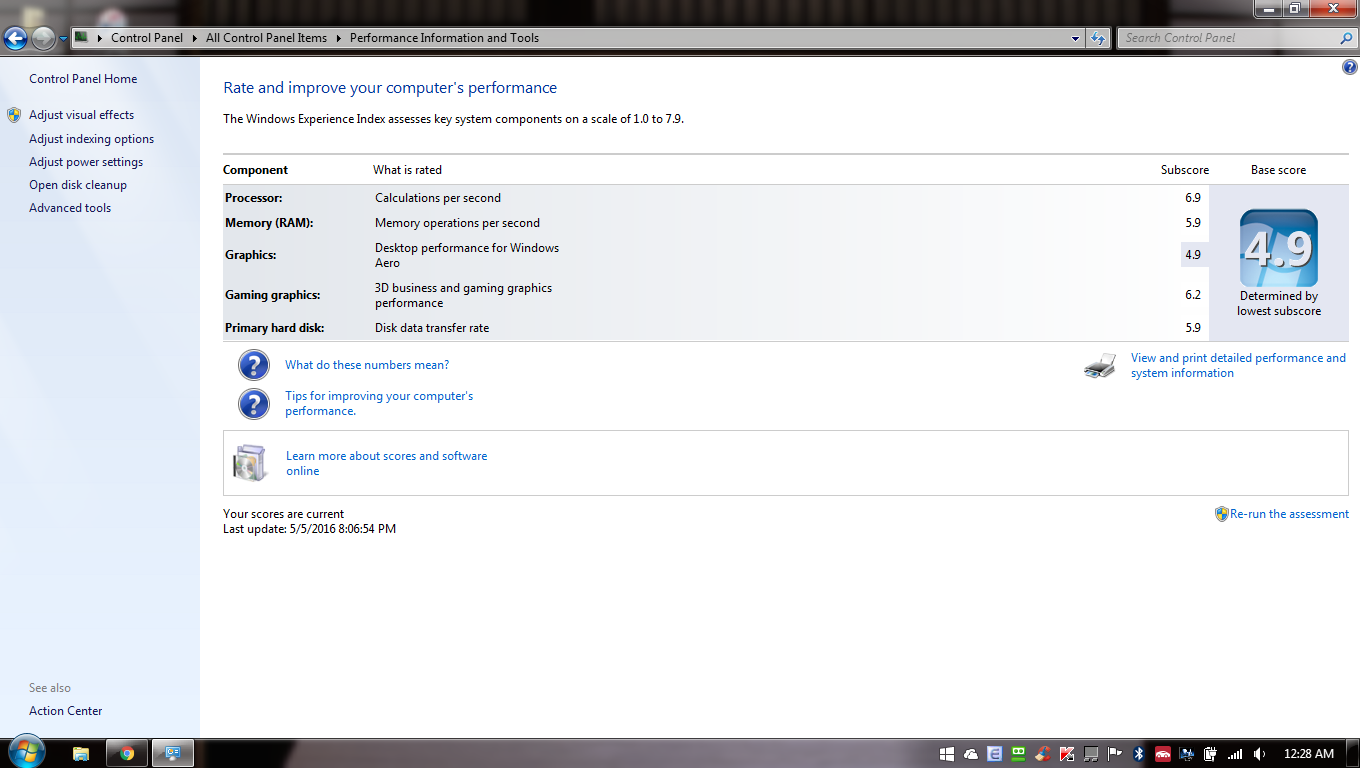This screenshot has width=1360, height=768.
Task: Click the red phone tray icon
Action: (x=1163, y=754)
